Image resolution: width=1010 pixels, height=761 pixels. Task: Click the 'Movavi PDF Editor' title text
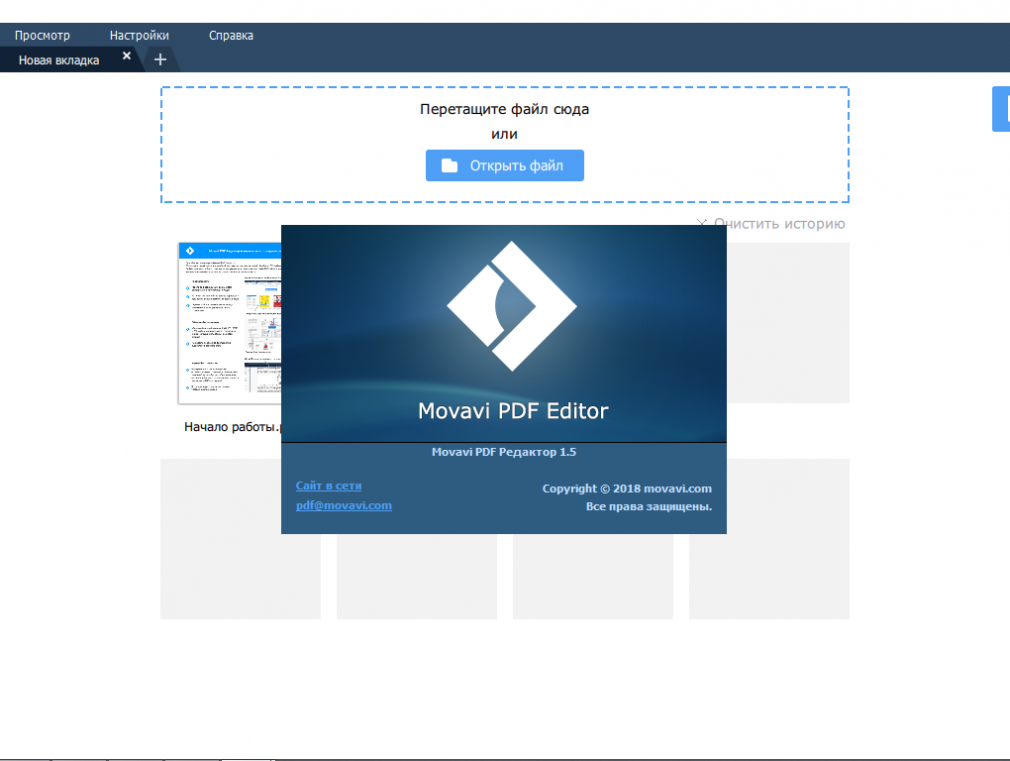pos(513,411)
